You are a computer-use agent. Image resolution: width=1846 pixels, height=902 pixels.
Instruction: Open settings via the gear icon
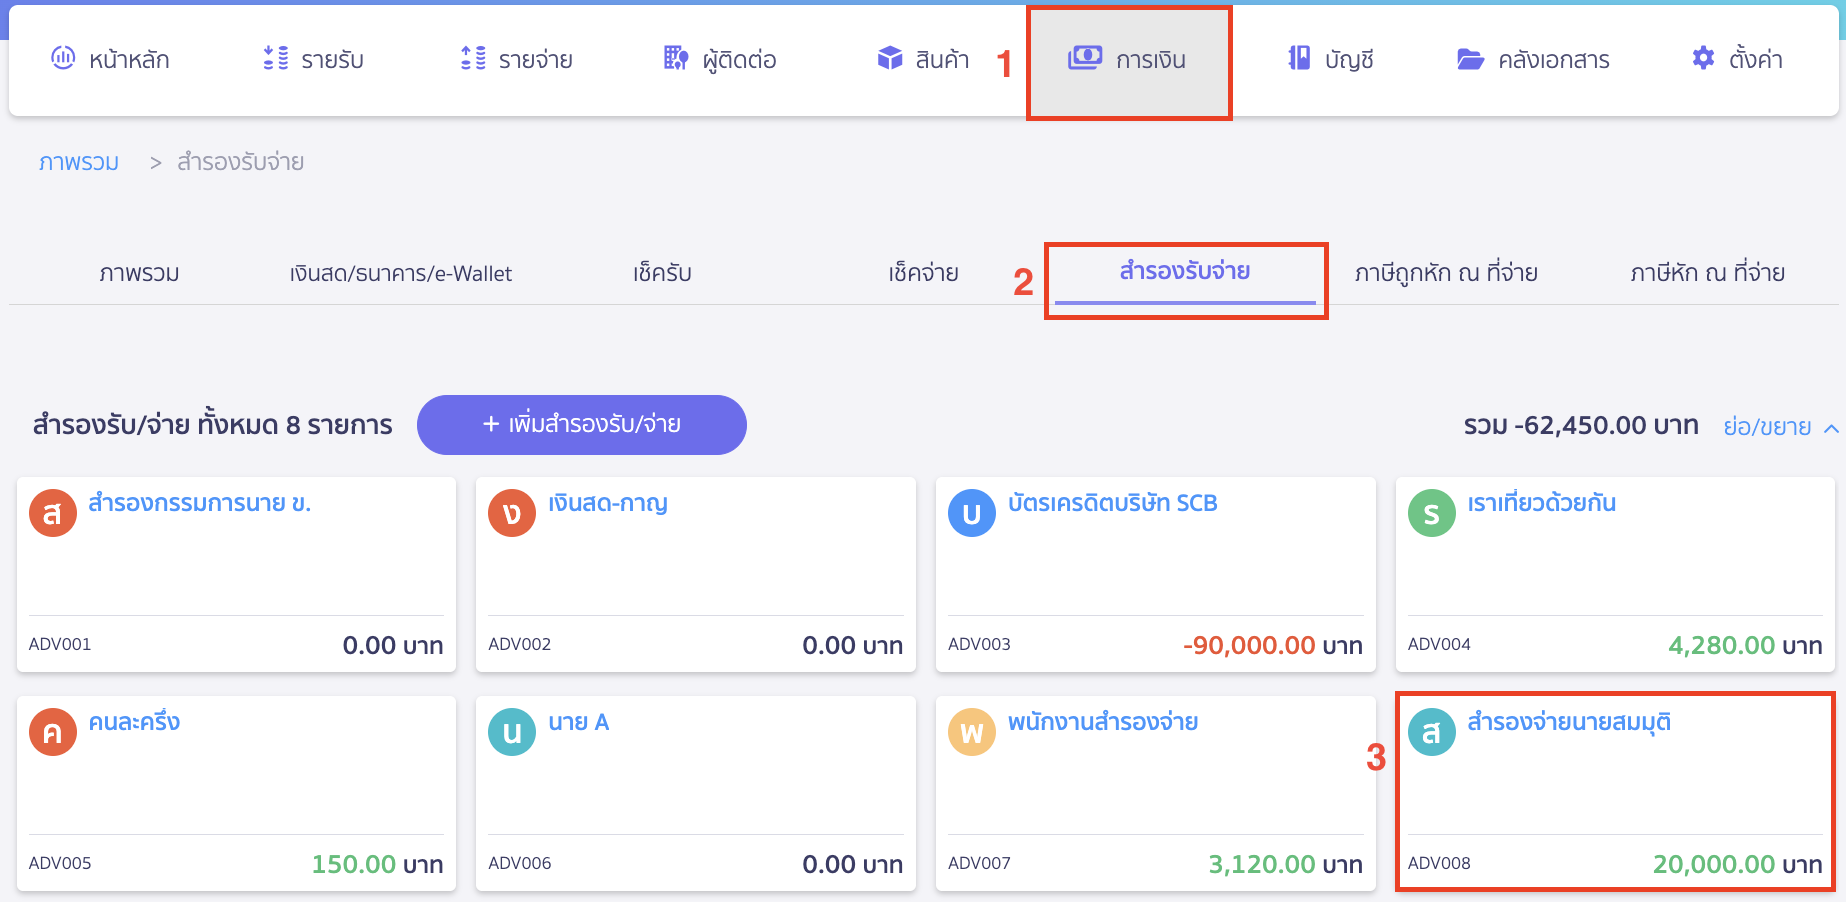coord(1702,58)
